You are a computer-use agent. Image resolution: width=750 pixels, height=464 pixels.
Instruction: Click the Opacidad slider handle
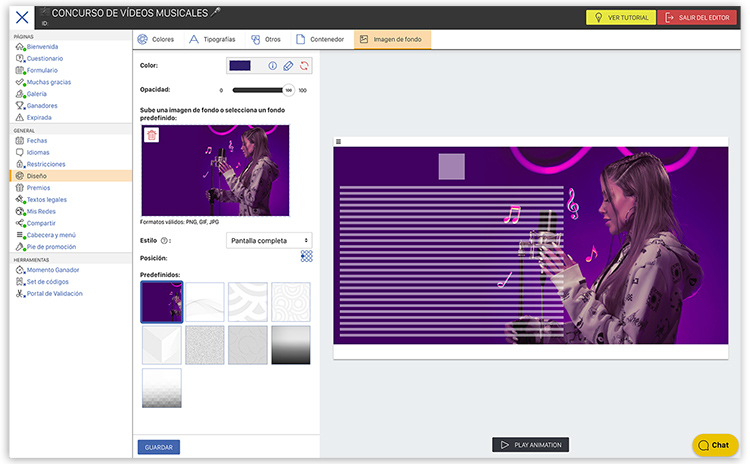pos(288,90)
